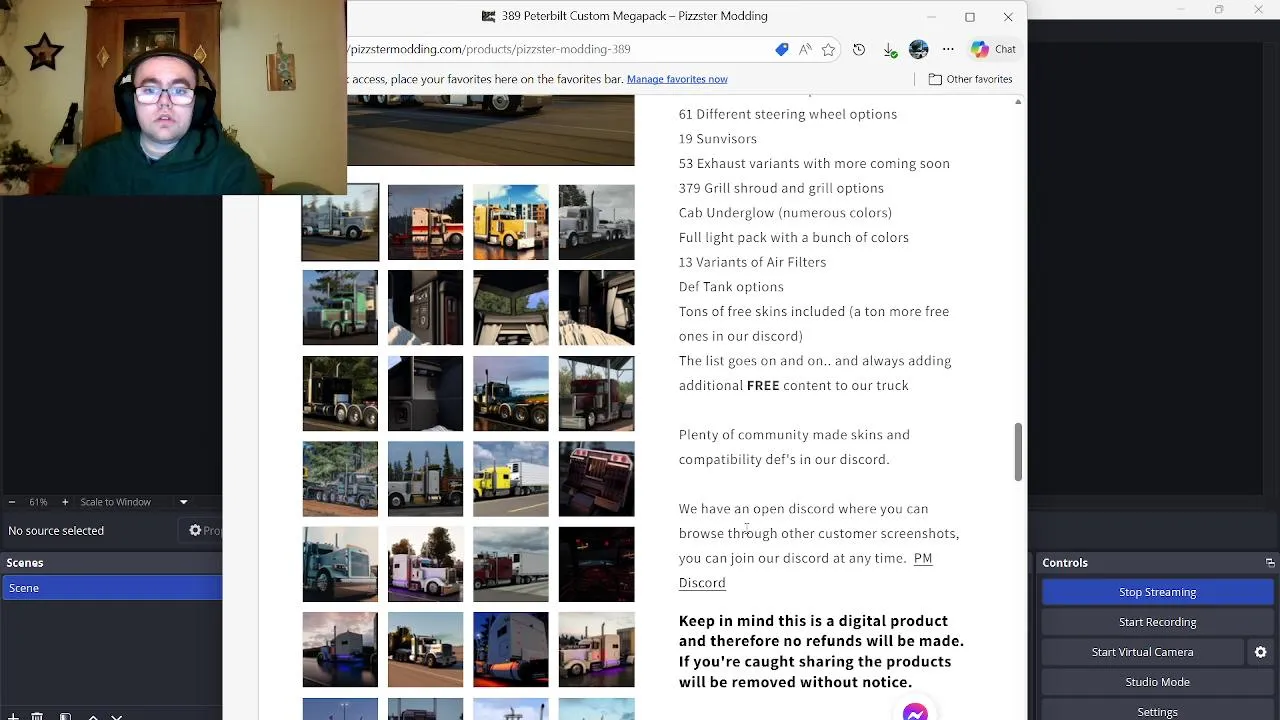1280x720 pixels.
Task: Move scene down with the arrow icon
Action: 116,716
